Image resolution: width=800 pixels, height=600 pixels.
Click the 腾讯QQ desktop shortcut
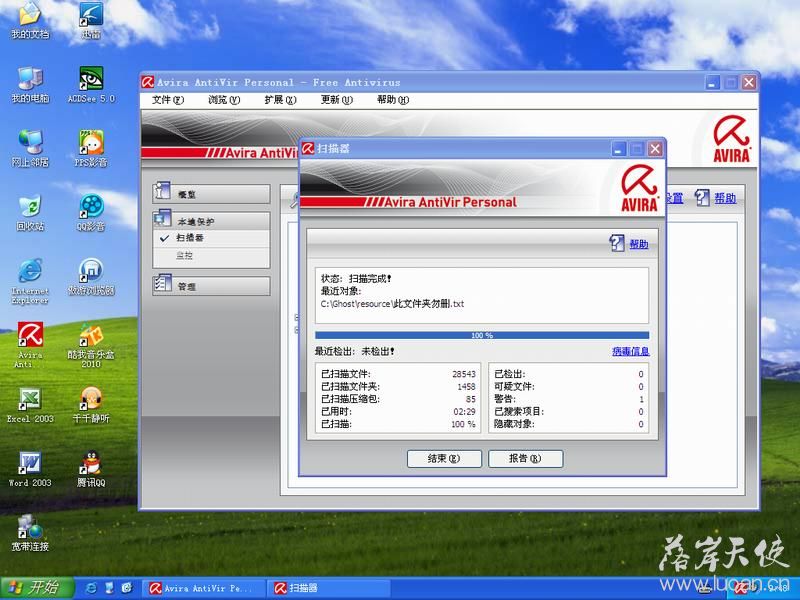pos(91,469)
